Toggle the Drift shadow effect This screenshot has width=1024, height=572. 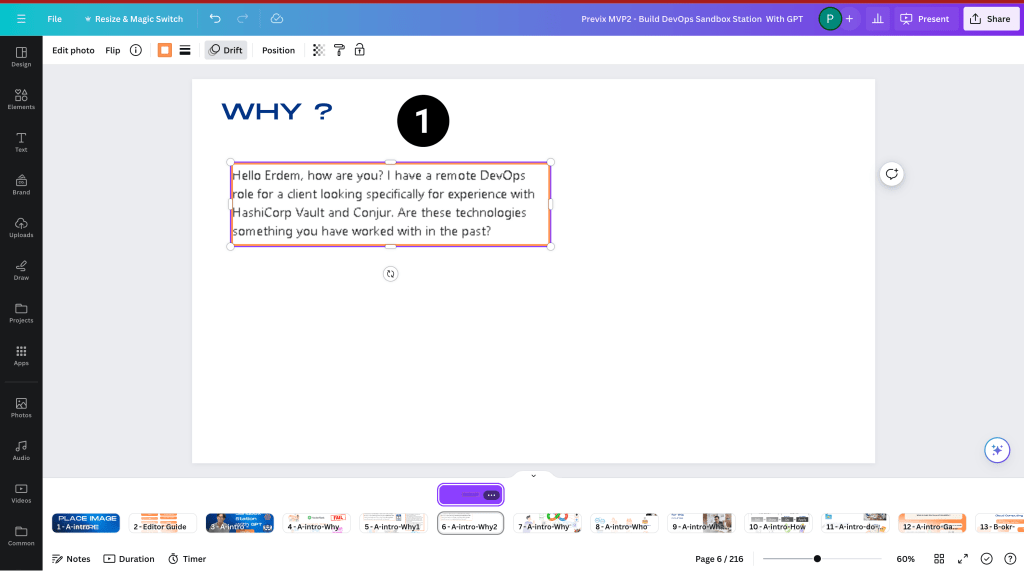pos(226,50)
